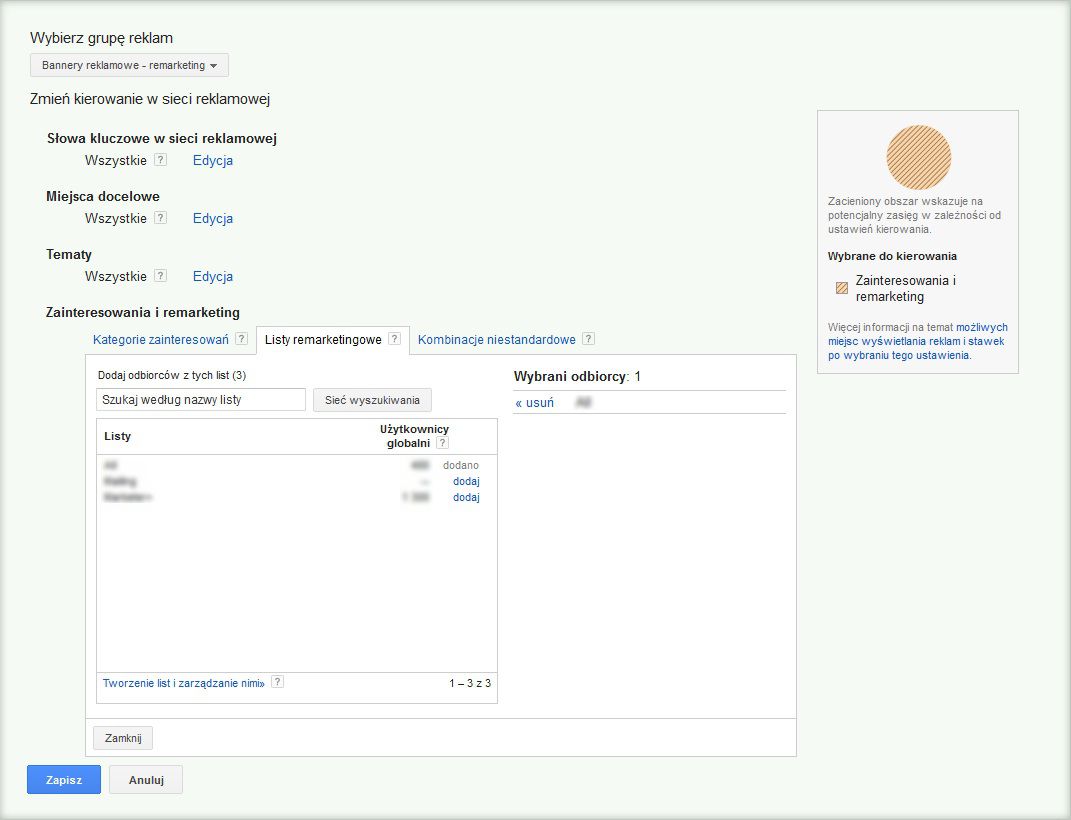Edit Miejsca docelowe targeting

pyautogui.click(x=212, y=218)
